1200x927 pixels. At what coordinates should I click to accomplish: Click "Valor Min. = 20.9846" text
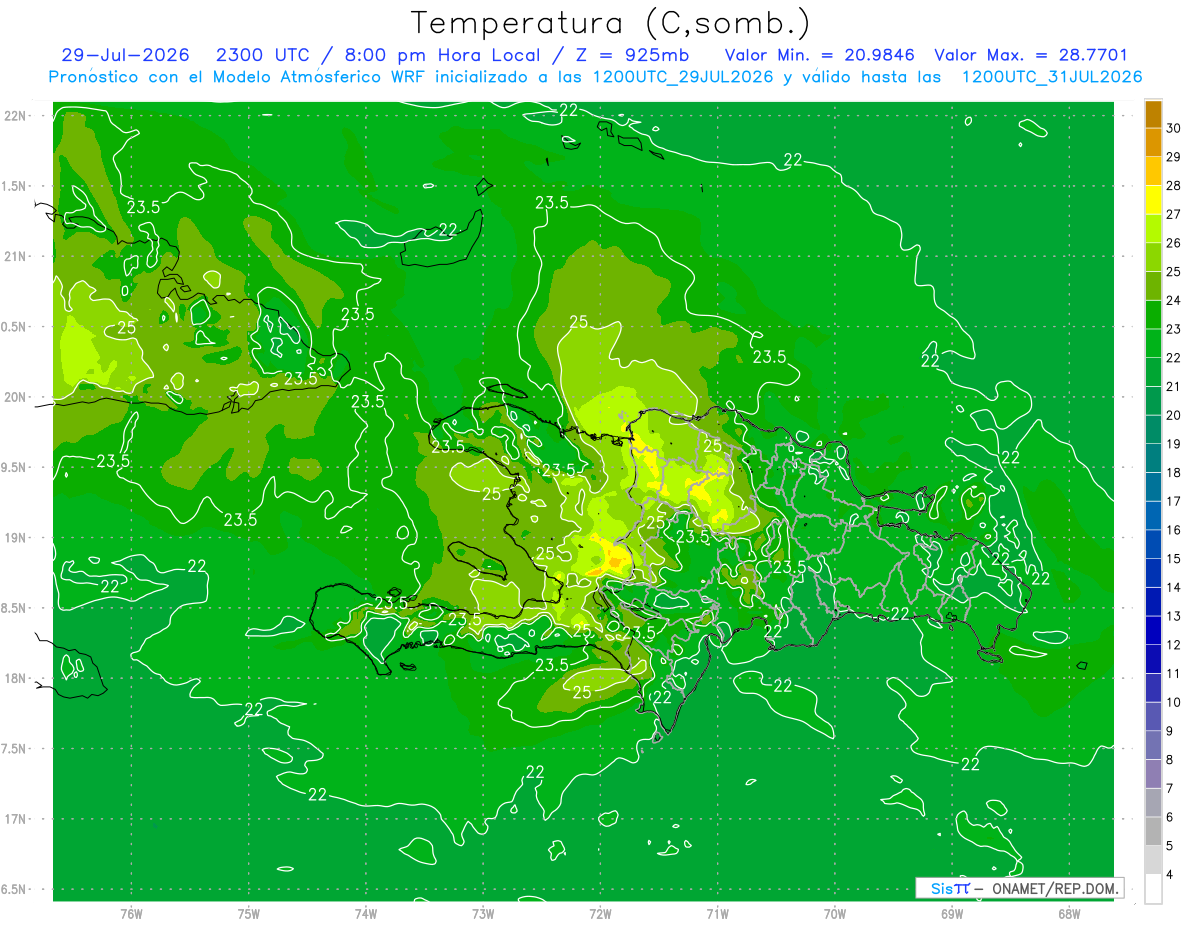(821, 55)
